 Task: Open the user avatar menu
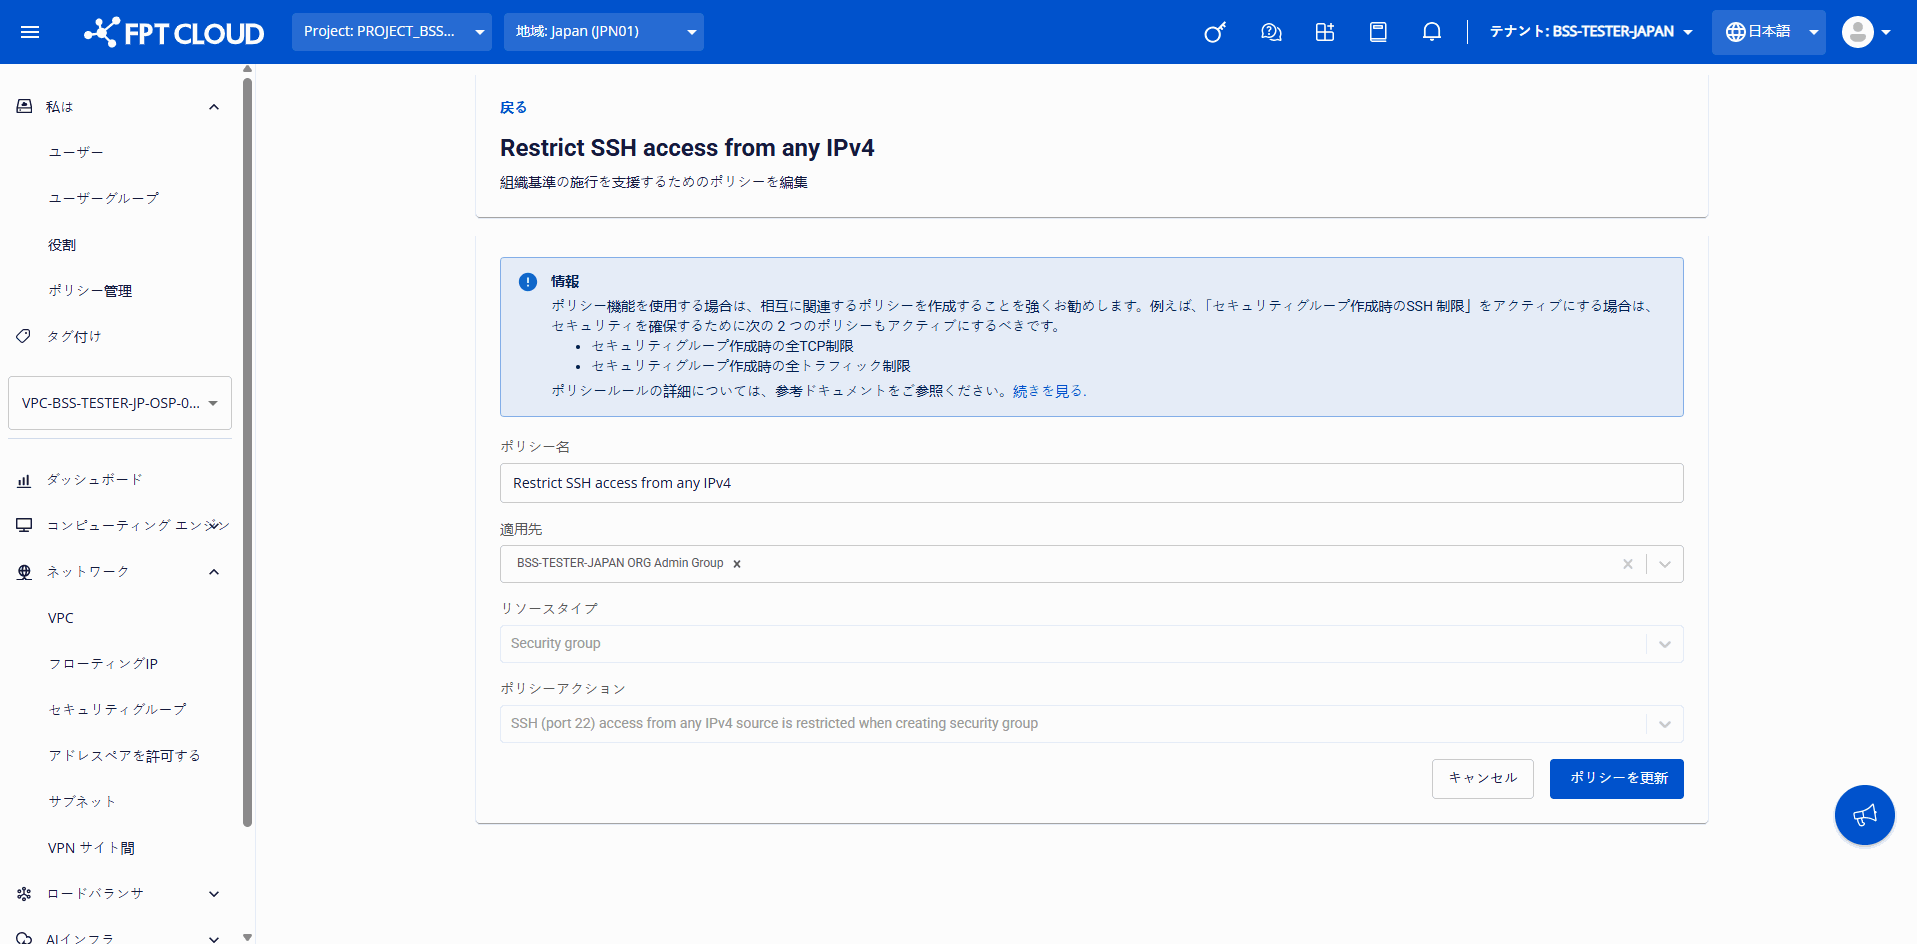click(x=1866, y=32)
